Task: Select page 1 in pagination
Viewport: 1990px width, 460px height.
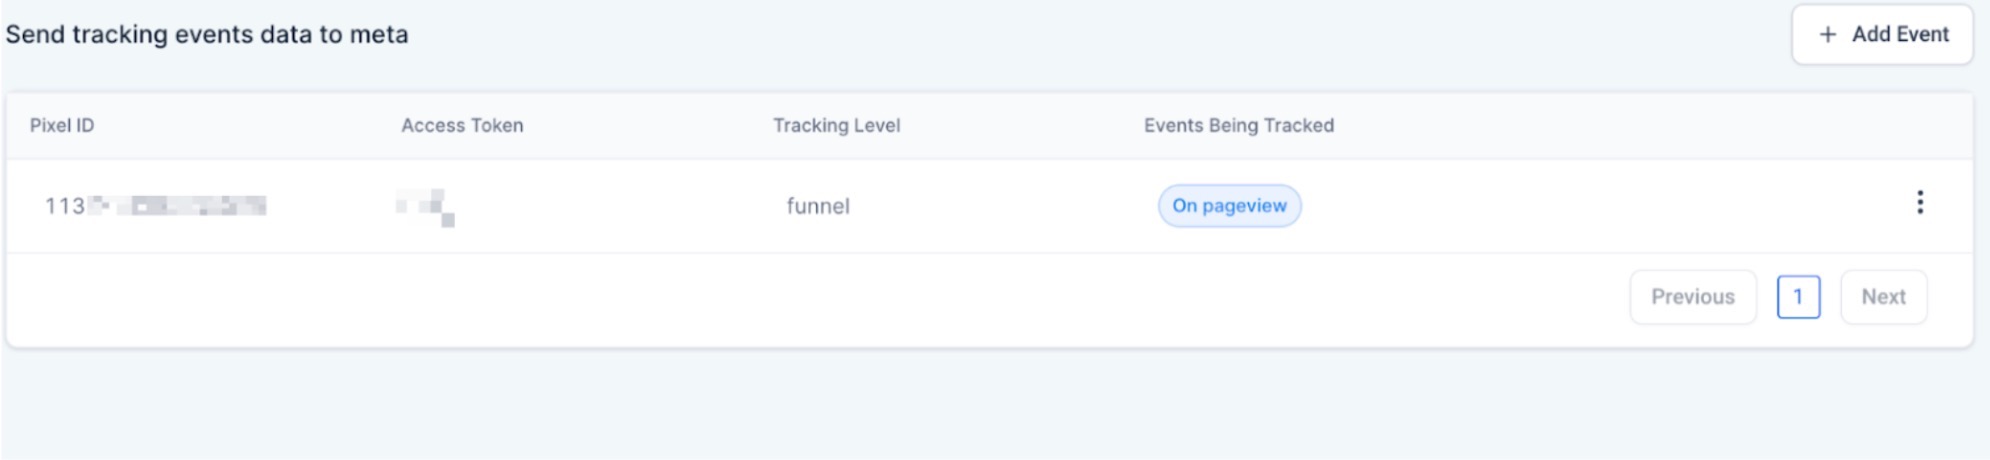Action: pos(1797,297)
